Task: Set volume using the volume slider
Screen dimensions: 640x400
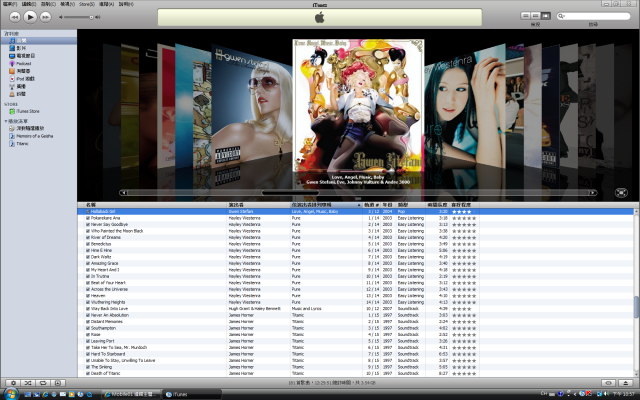Action: tap(79, 17)
